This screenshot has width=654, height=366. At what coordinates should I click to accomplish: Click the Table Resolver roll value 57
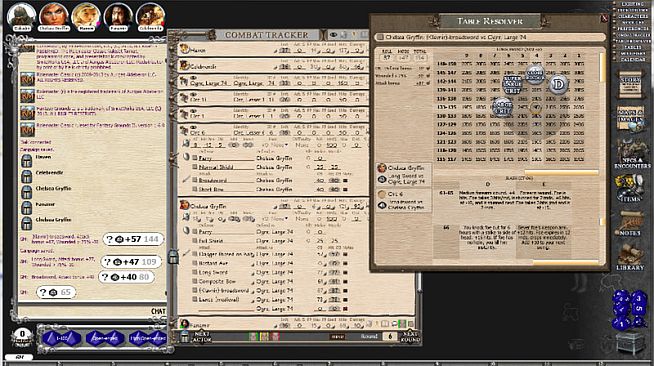(x=387, y=58)
